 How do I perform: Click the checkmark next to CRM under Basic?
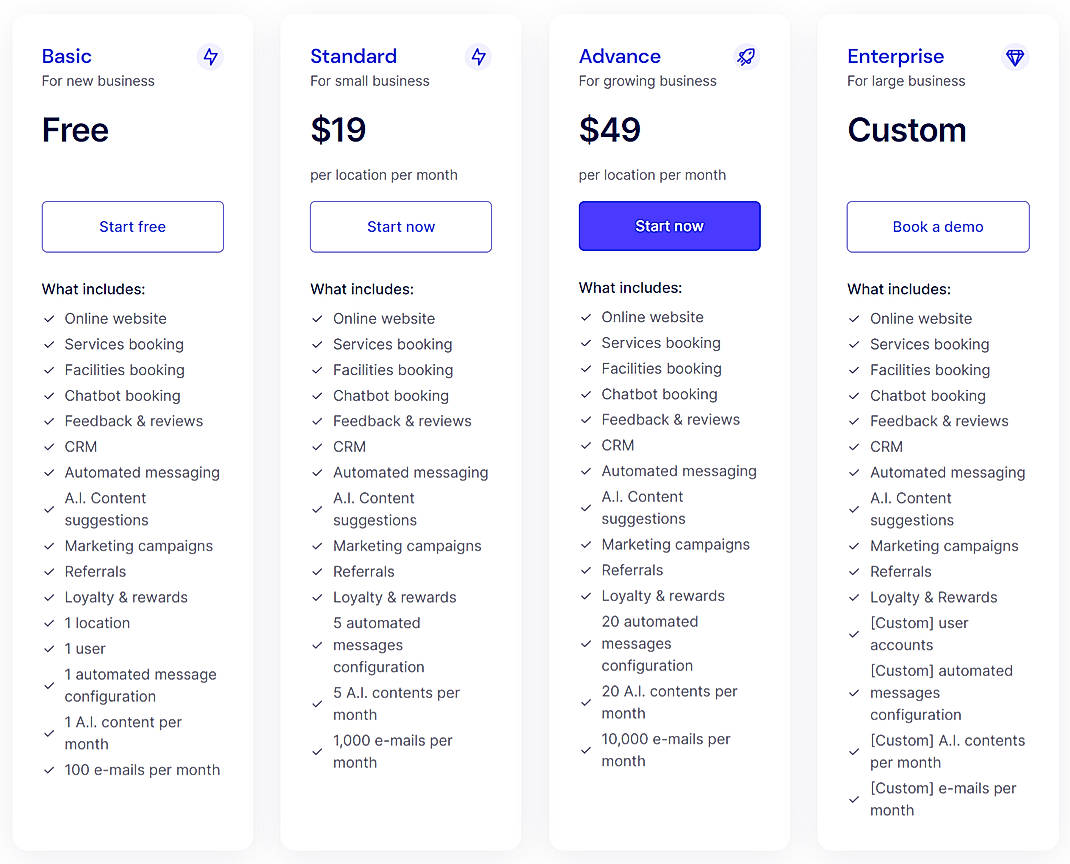[x=49, y=447]
